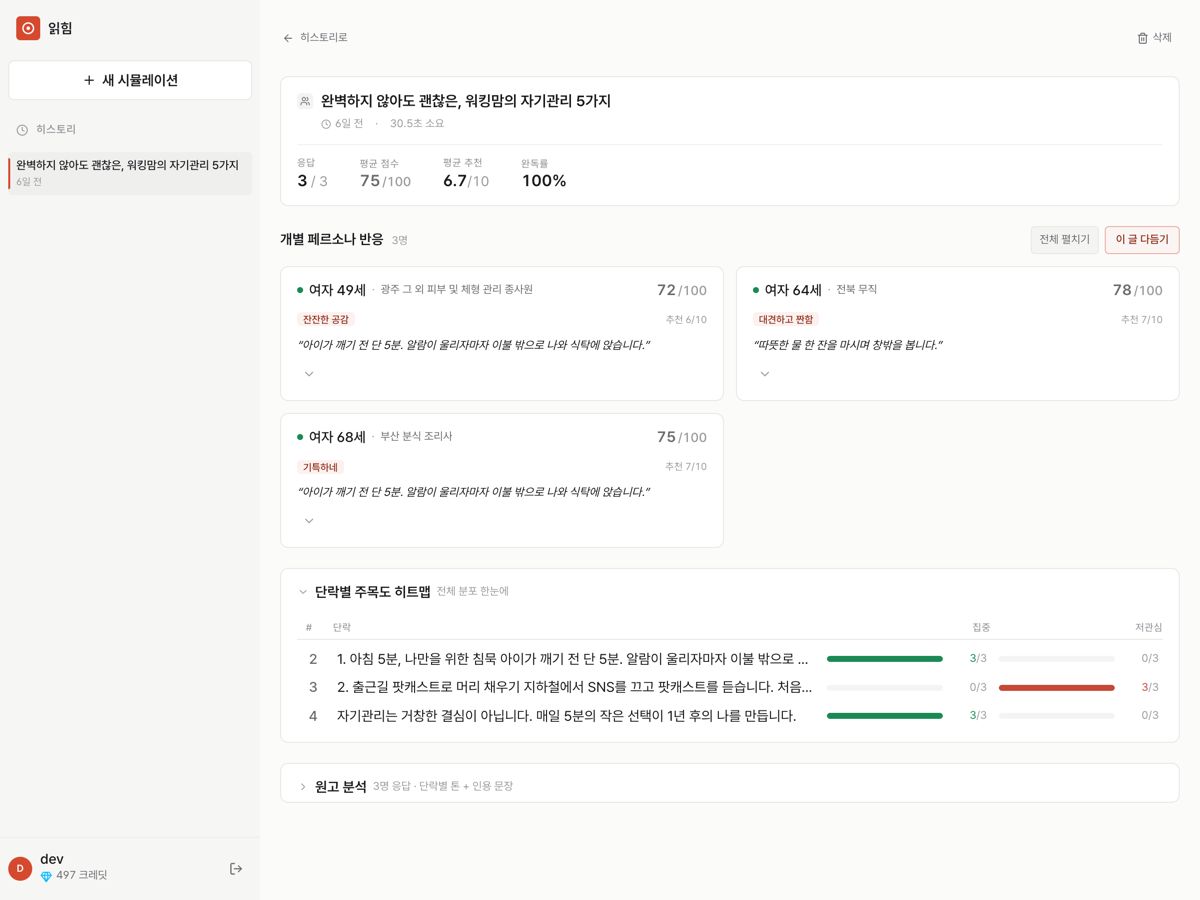The width and height of the screenshot is (1200, 900).
Task: Click the trash can icon
Action: (x=1142, y=38)
